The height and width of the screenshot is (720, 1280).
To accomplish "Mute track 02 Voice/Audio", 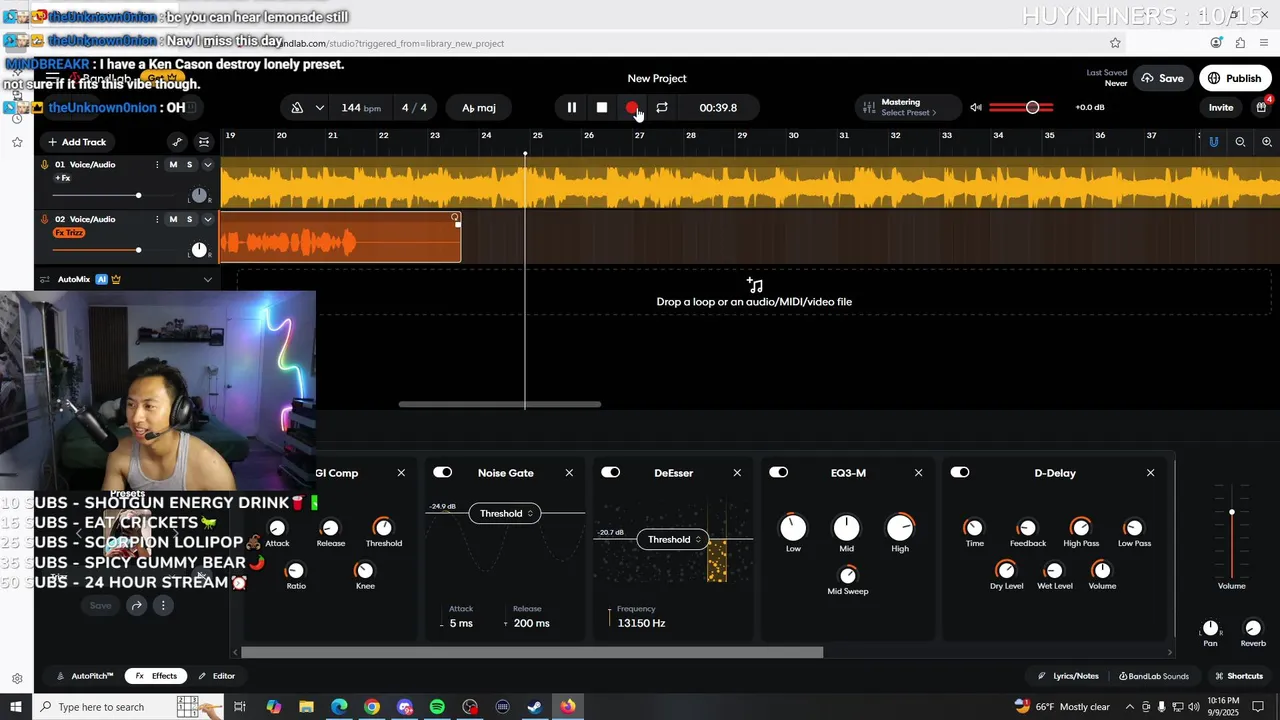I will coord(173,219).
